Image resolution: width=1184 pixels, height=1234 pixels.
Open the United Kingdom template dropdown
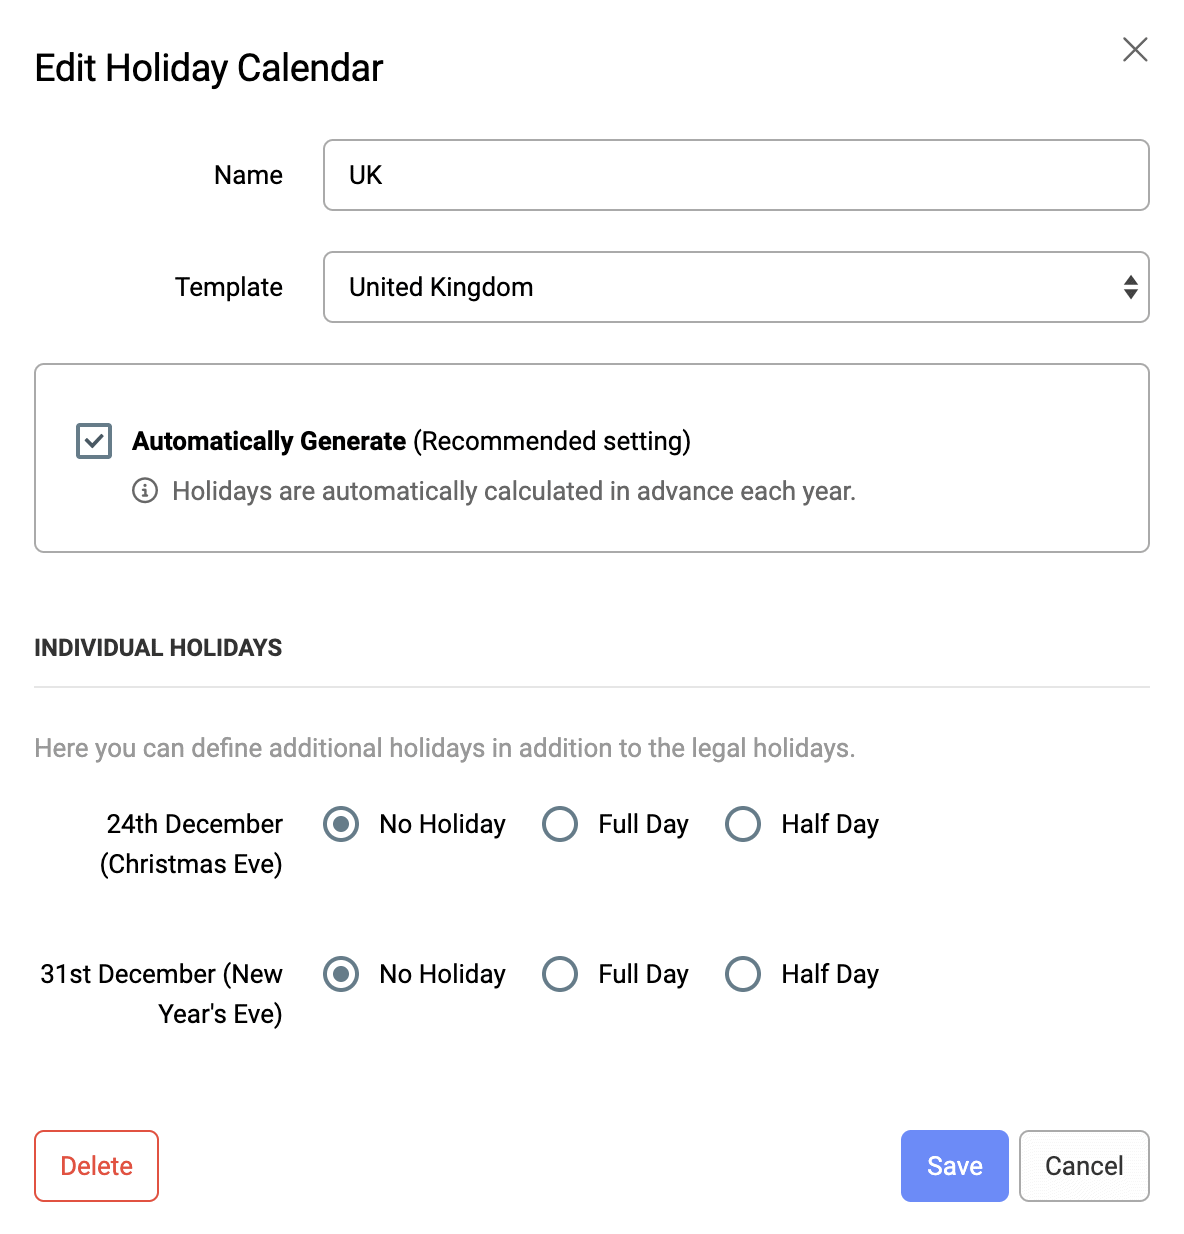[736, 287]
